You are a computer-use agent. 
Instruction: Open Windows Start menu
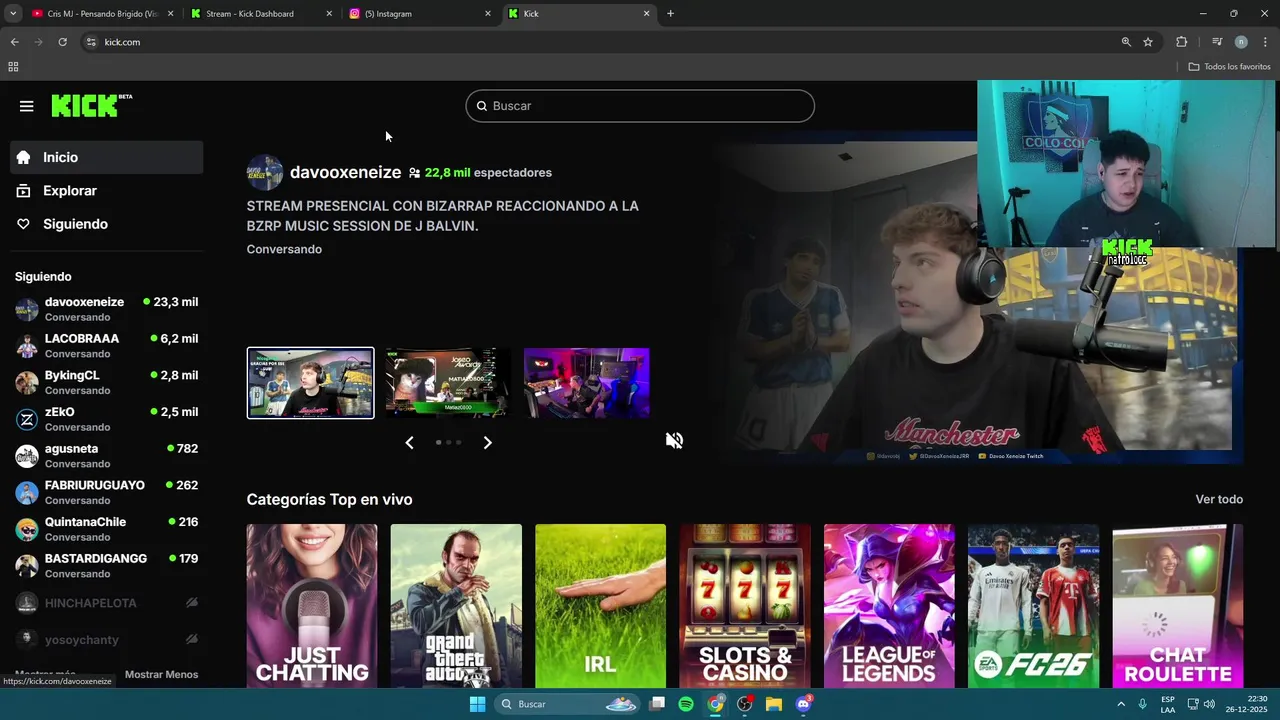point(478,704)
